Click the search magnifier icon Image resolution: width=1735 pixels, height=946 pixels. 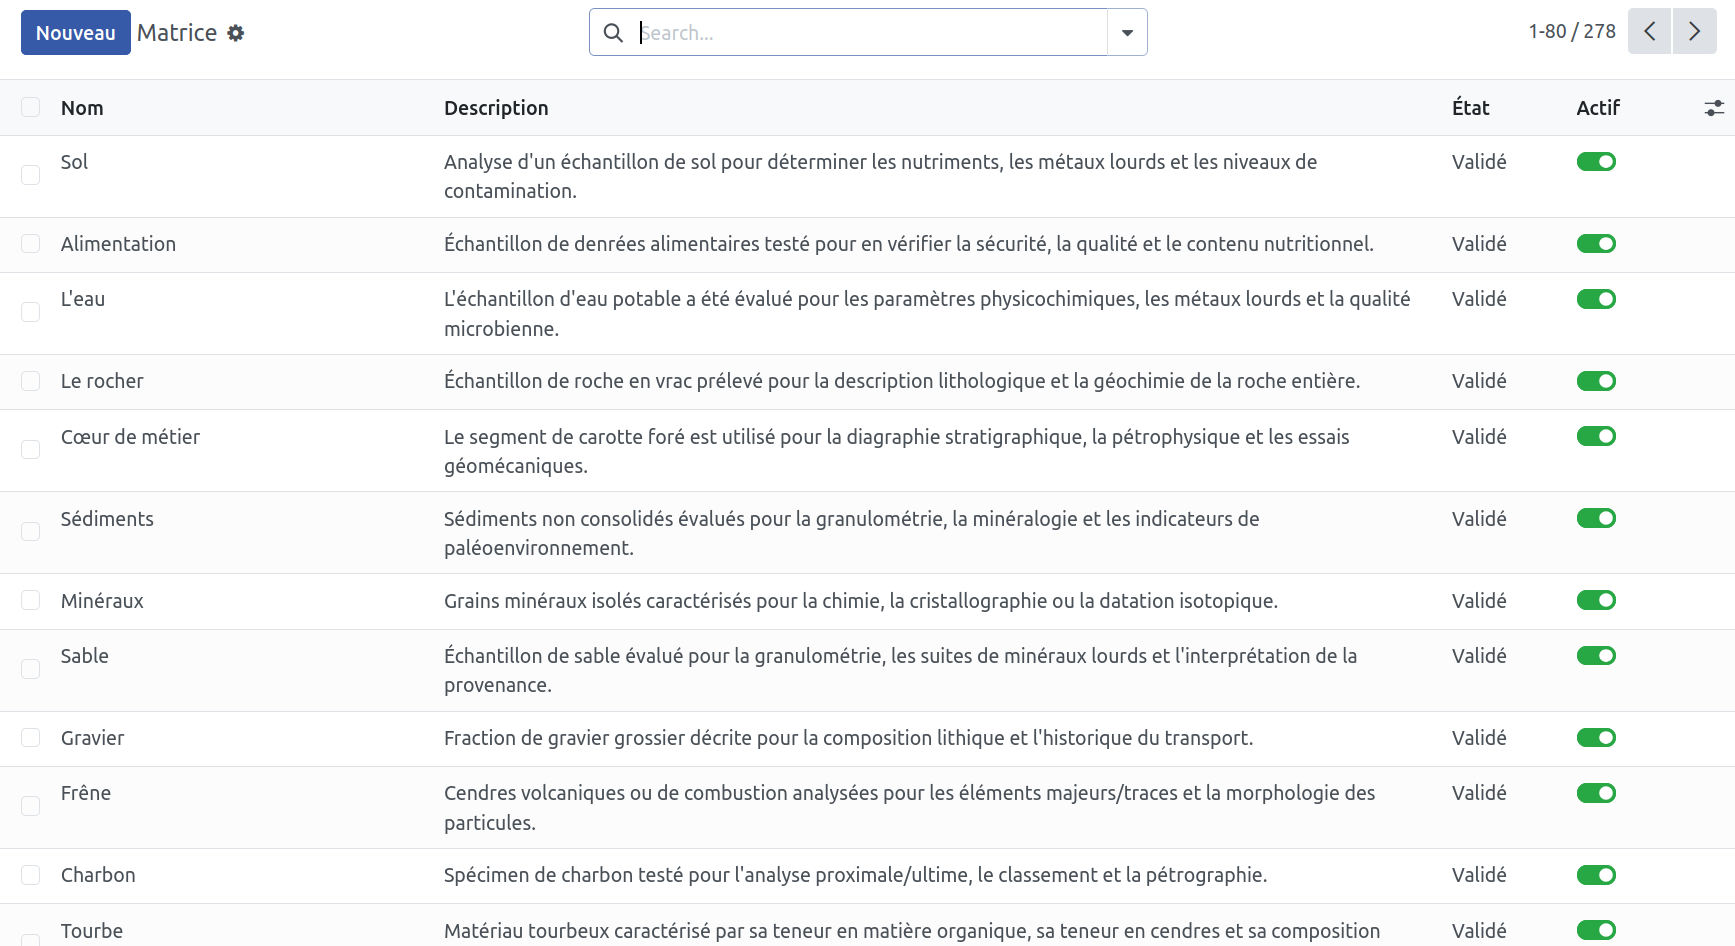613,33
